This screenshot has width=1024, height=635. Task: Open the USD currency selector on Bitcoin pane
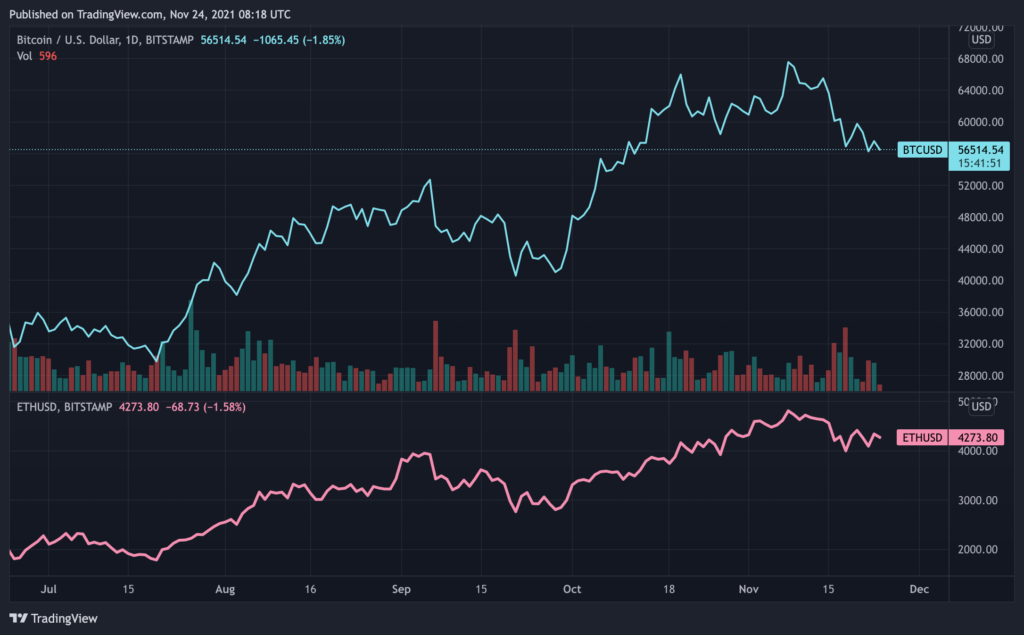click(981, 40)
